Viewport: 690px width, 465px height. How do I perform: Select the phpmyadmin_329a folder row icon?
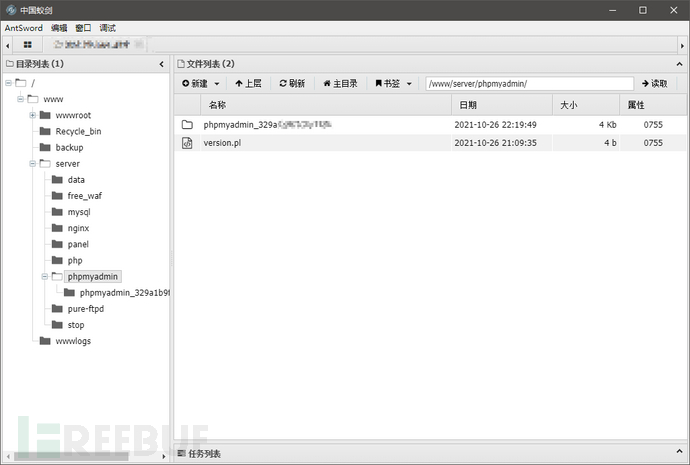[187, 125]
